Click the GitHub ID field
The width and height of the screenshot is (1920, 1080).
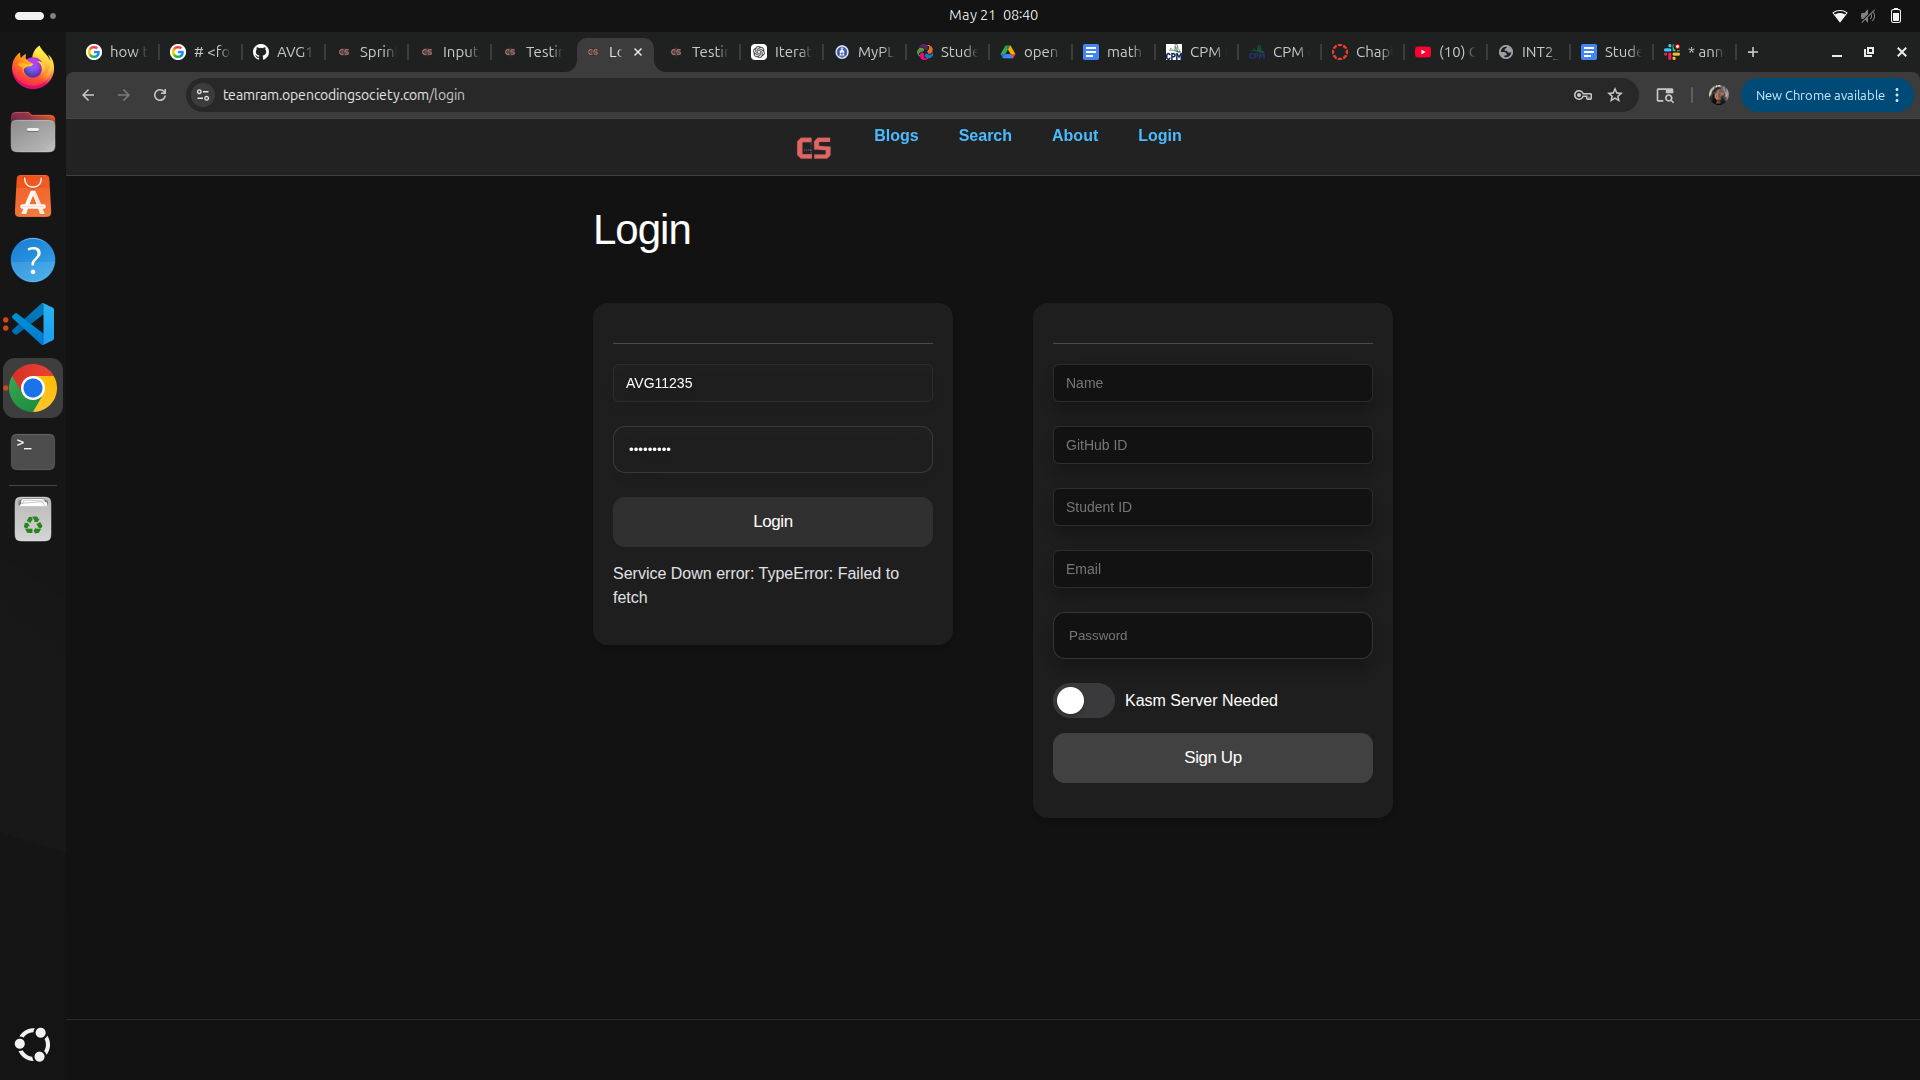(x=1213, y=445)
